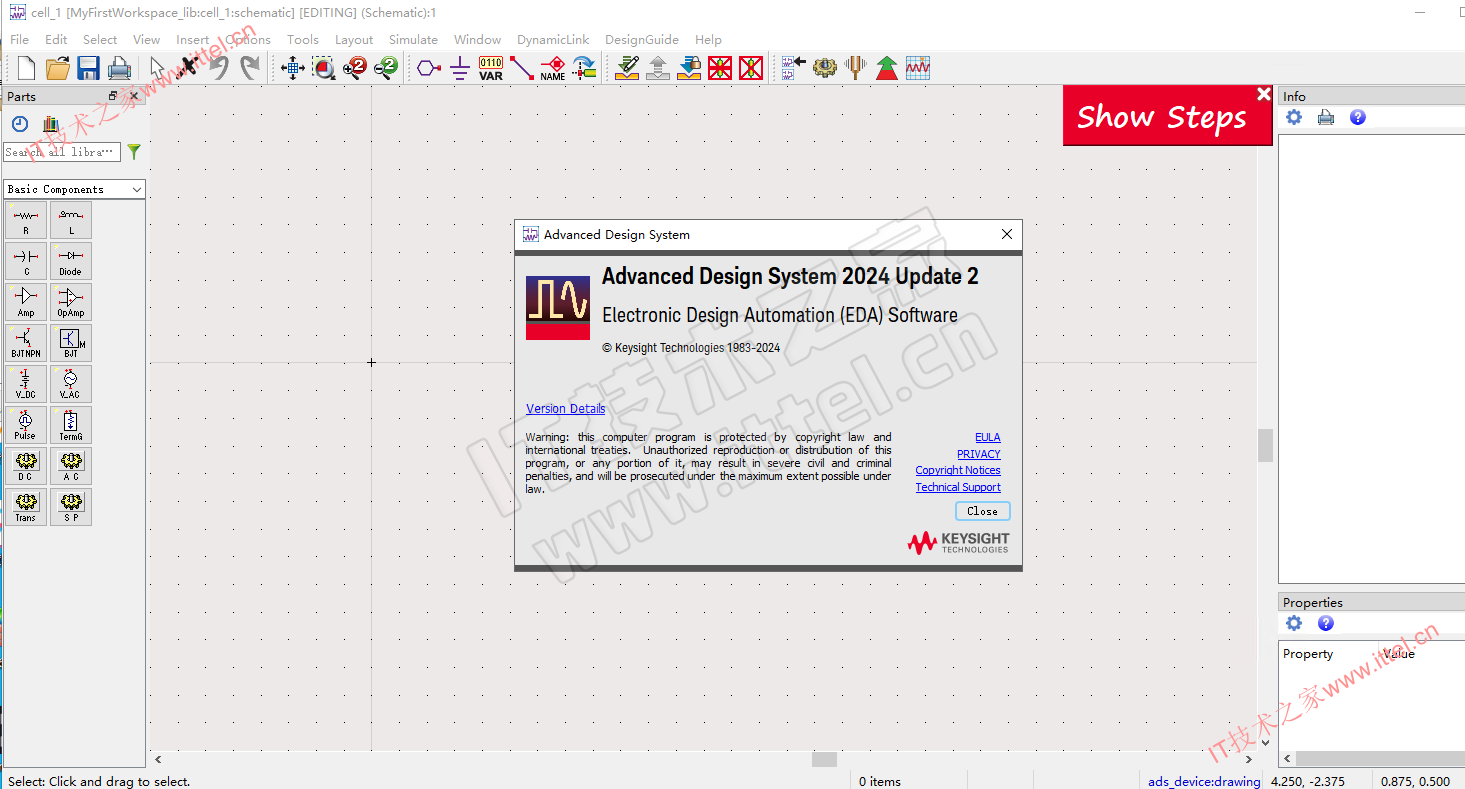Open the Info panel settings gear
Screen dimensions: 1465x789
coord(1294,117)
